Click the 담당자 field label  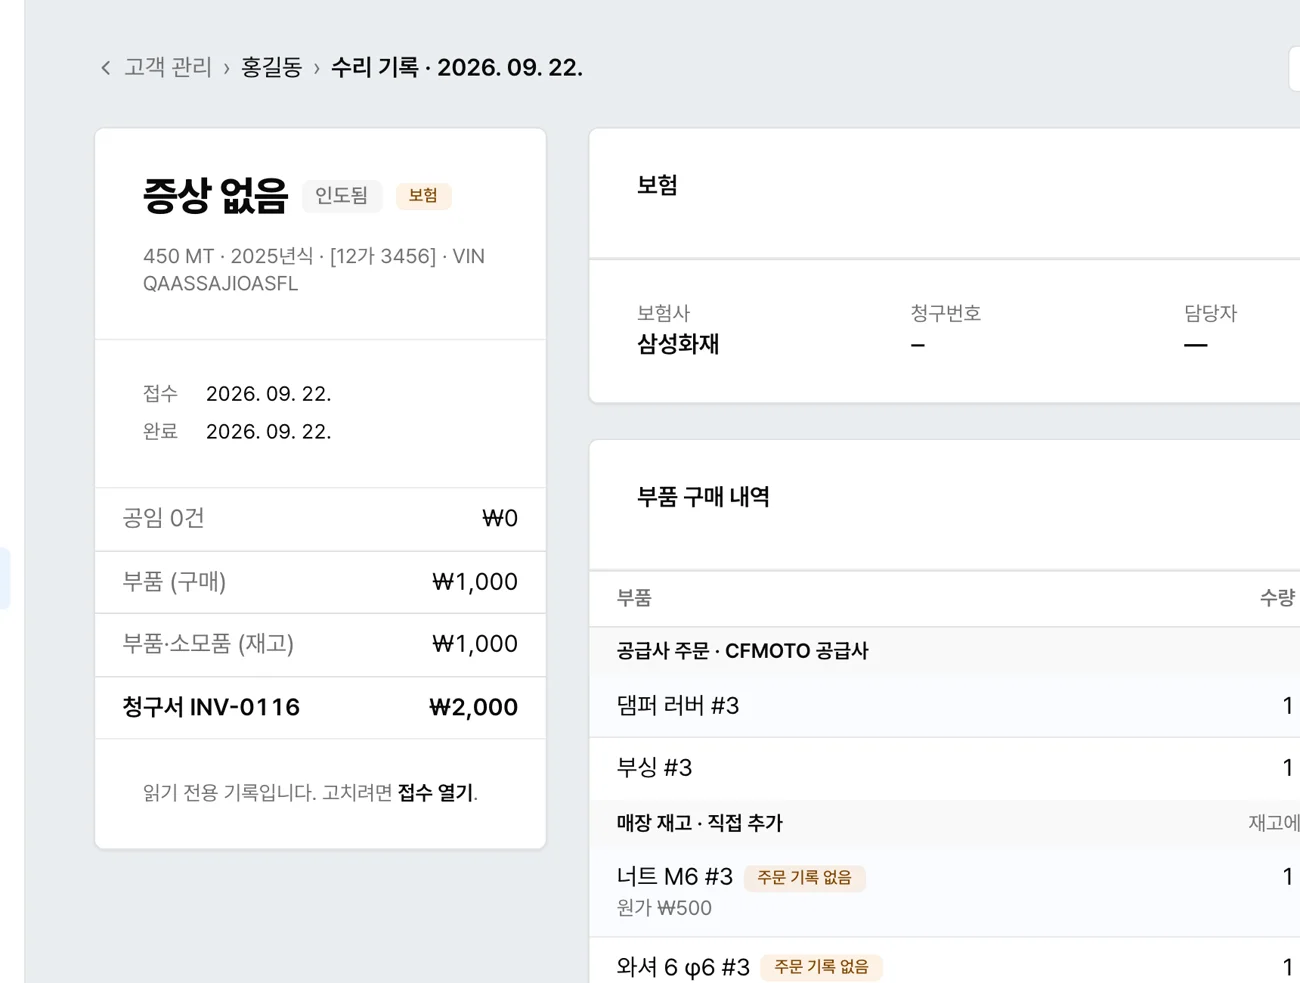click(x=1210, y=313)
